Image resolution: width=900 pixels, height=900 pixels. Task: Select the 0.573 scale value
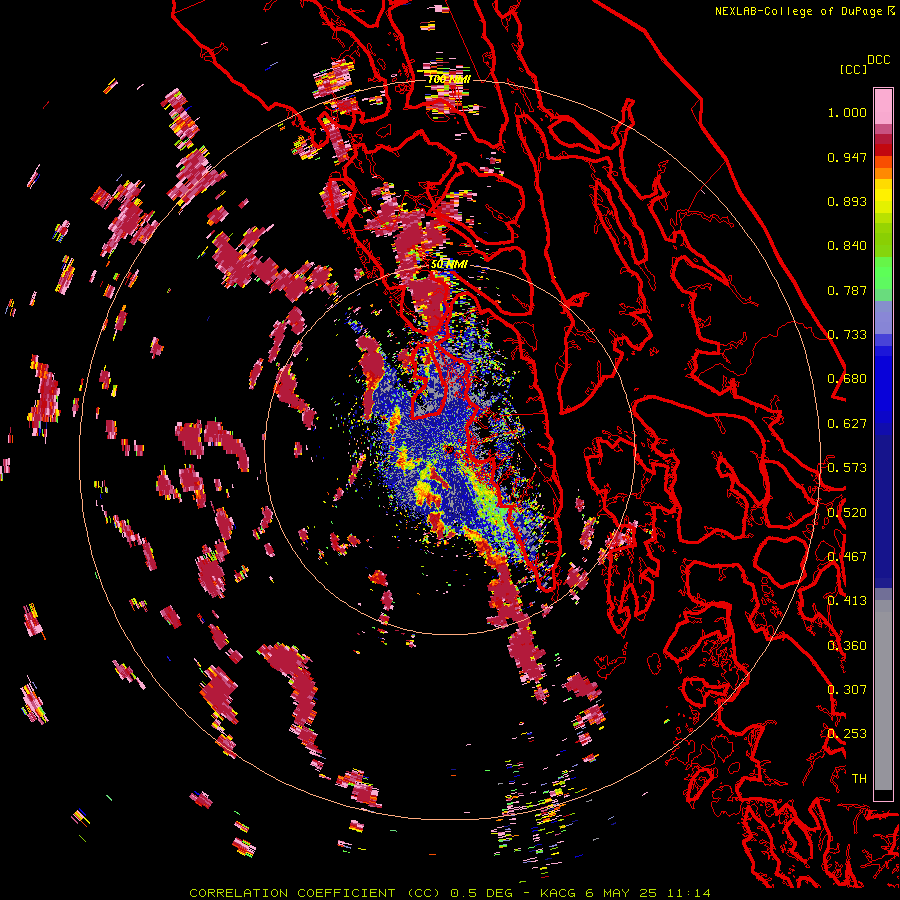coord(847,468)
